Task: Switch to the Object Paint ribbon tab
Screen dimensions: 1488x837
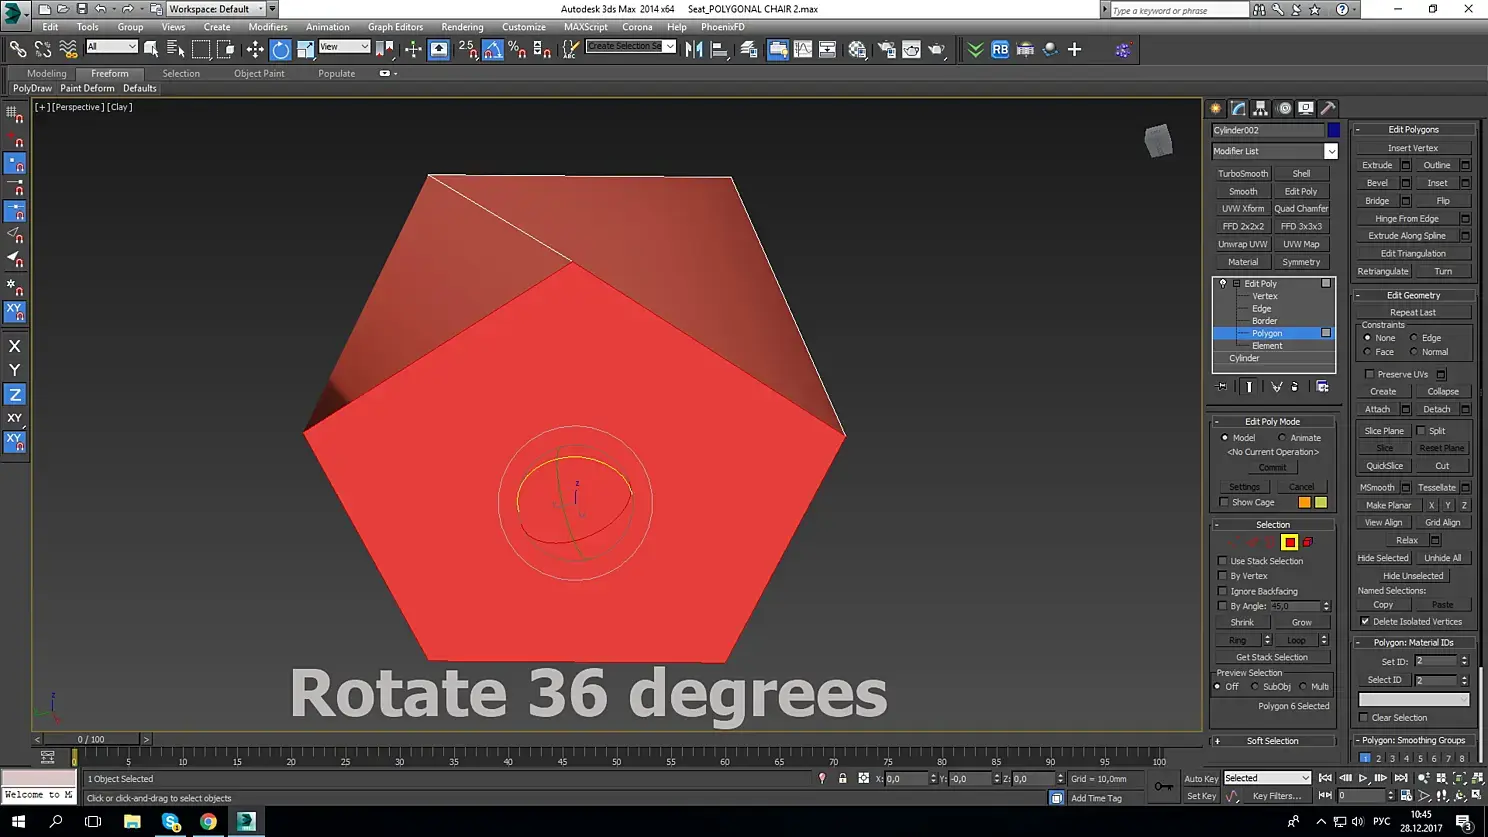Action: click(x=259, y=73)
